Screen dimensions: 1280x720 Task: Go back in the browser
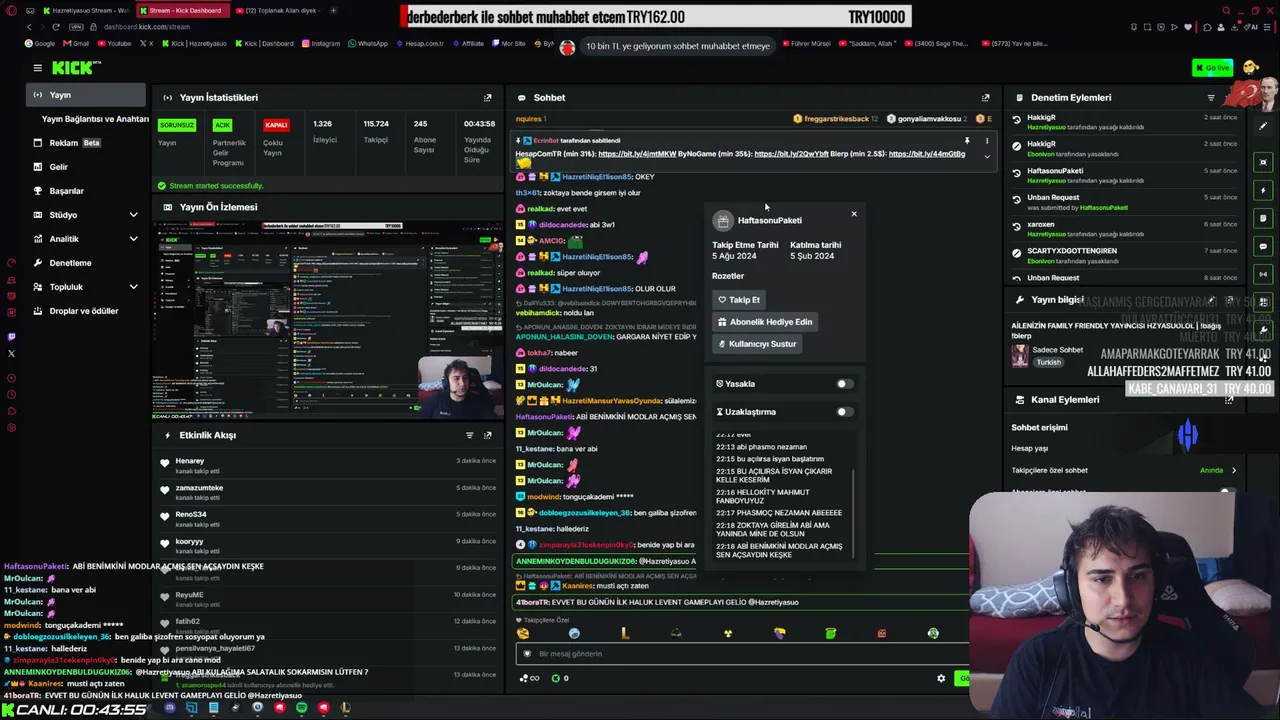coord(29,27)
